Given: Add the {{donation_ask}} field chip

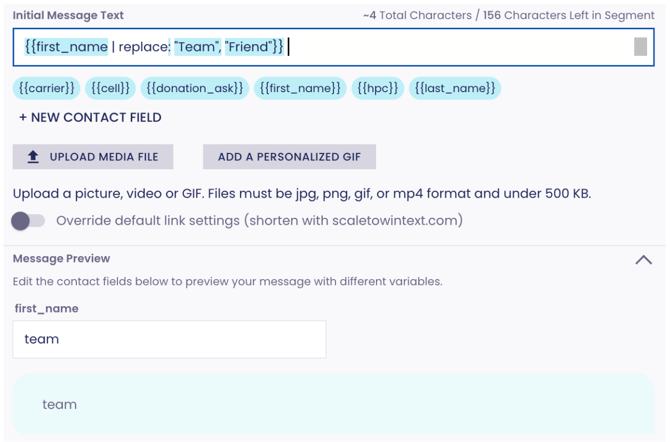Looking at the screenshot, I should [x=194, y=89].
